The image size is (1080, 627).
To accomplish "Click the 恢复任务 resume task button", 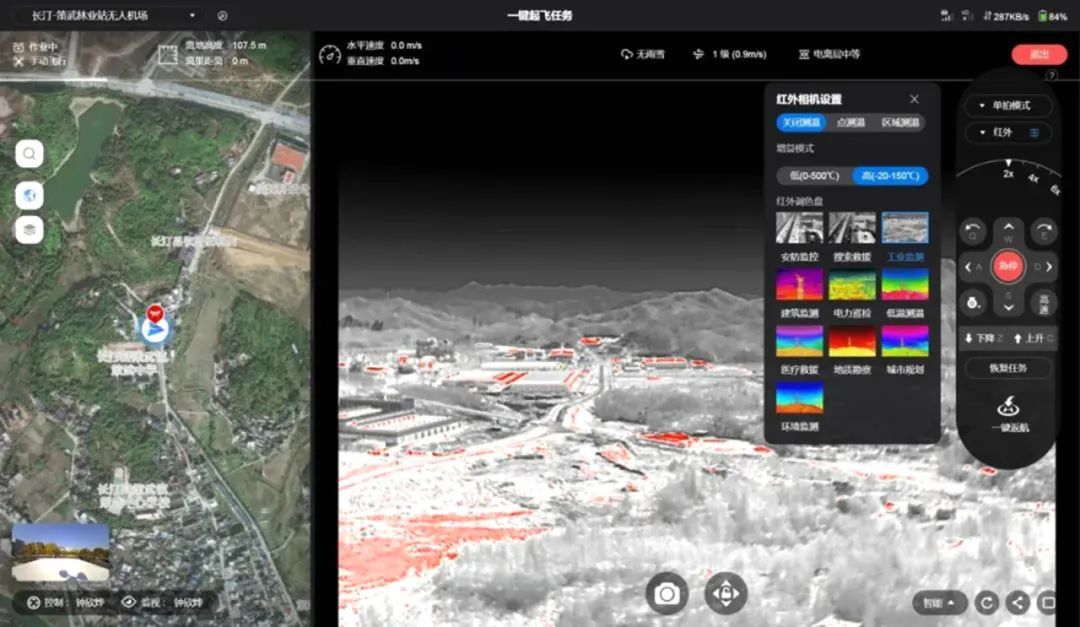I will click(1008, 368).
